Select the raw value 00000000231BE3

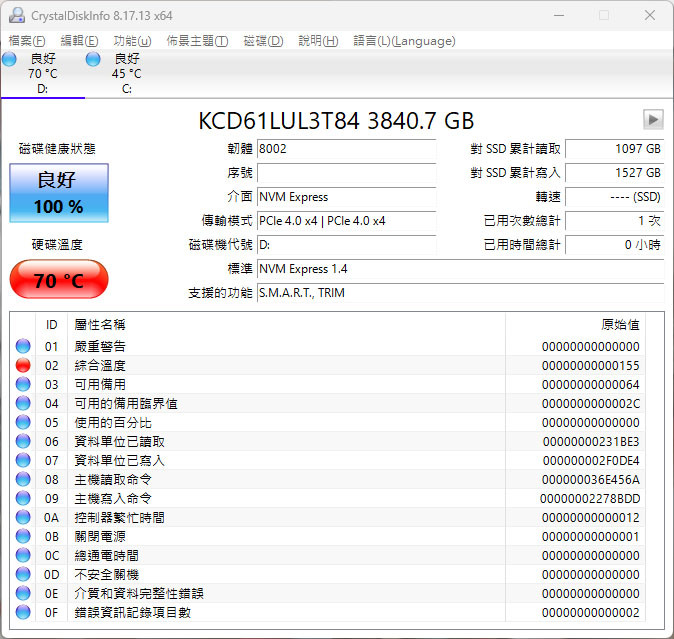click(591, 442)
